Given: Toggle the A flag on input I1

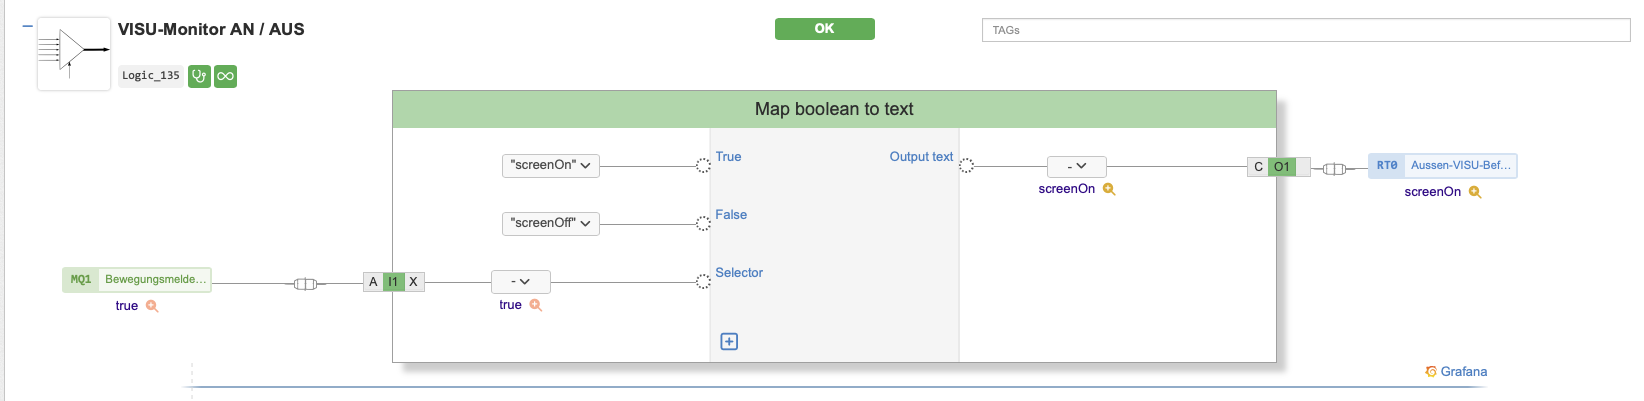Looking at the screenshot, I should click(373, 282).
